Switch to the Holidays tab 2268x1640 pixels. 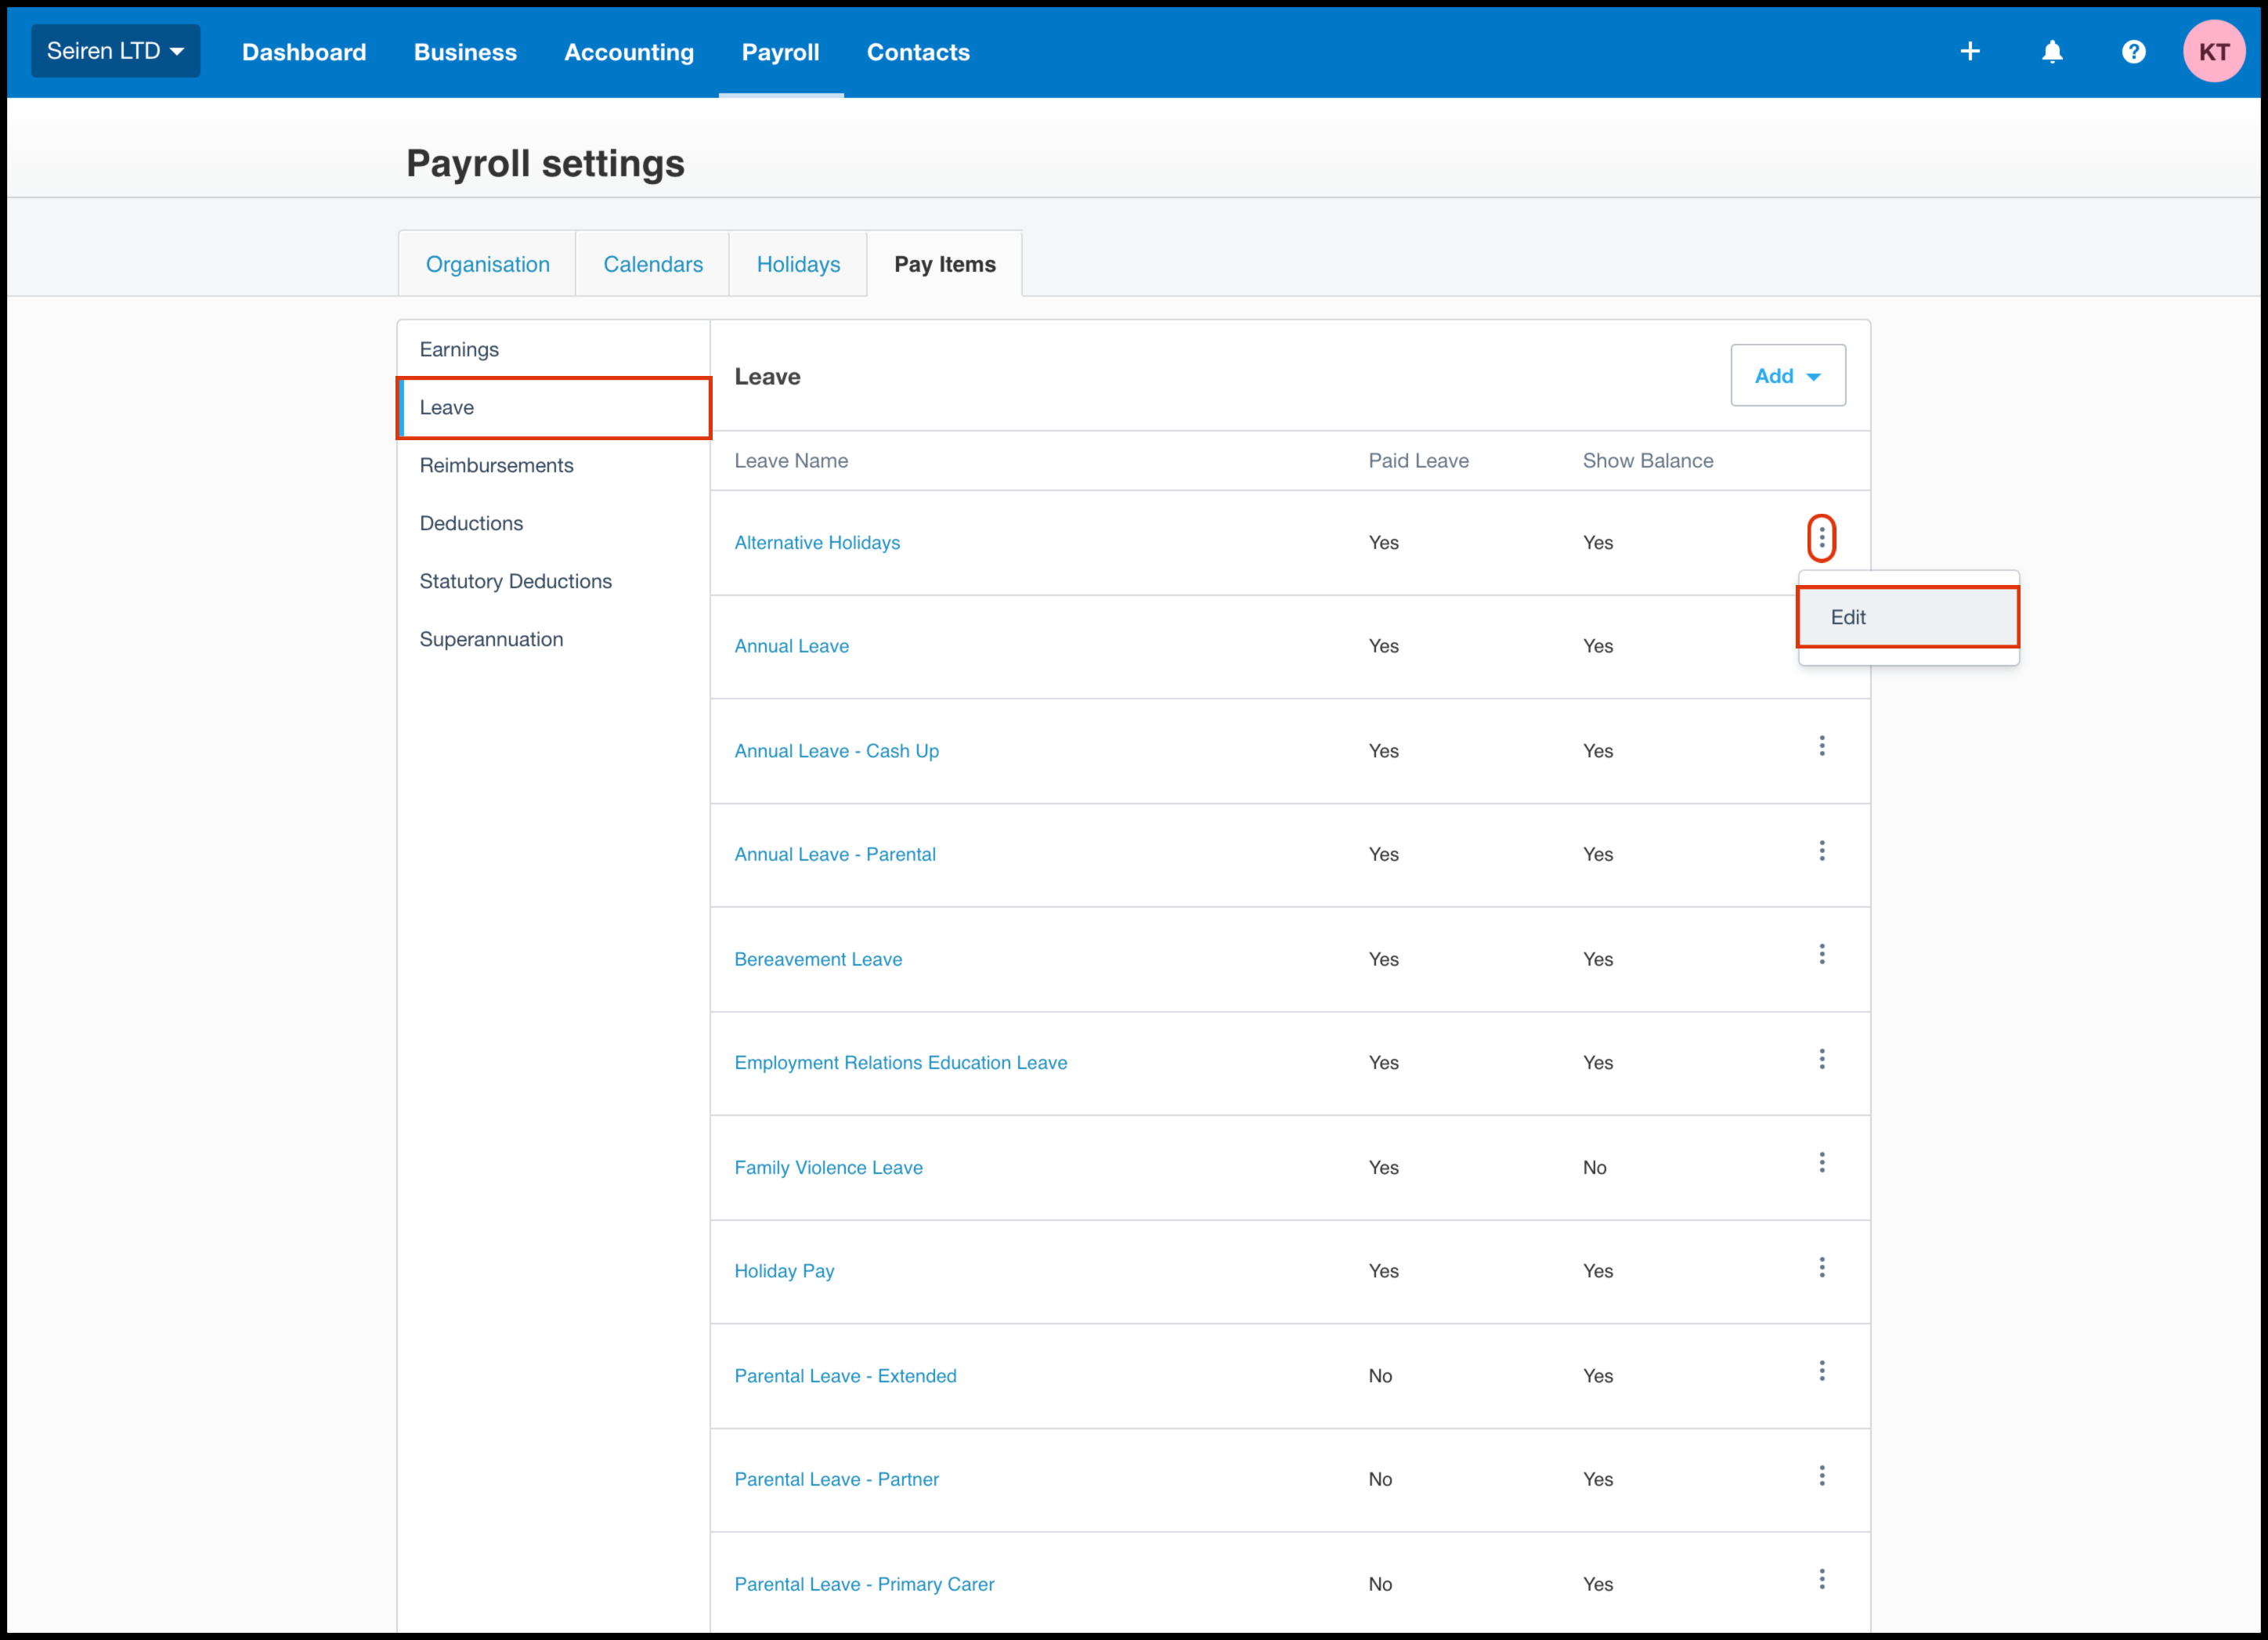[x=797, y=264]
